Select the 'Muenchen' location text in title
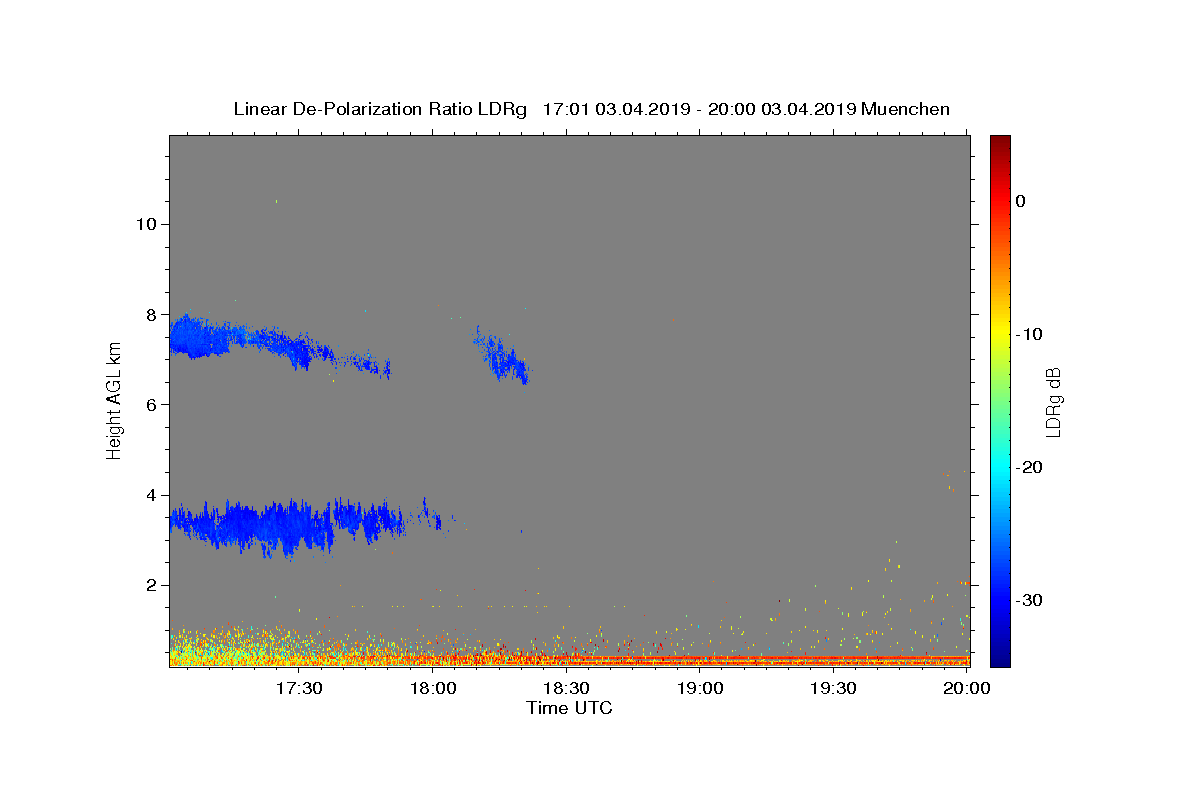This screenshot has width=1200, height=800. pos(905,109)
